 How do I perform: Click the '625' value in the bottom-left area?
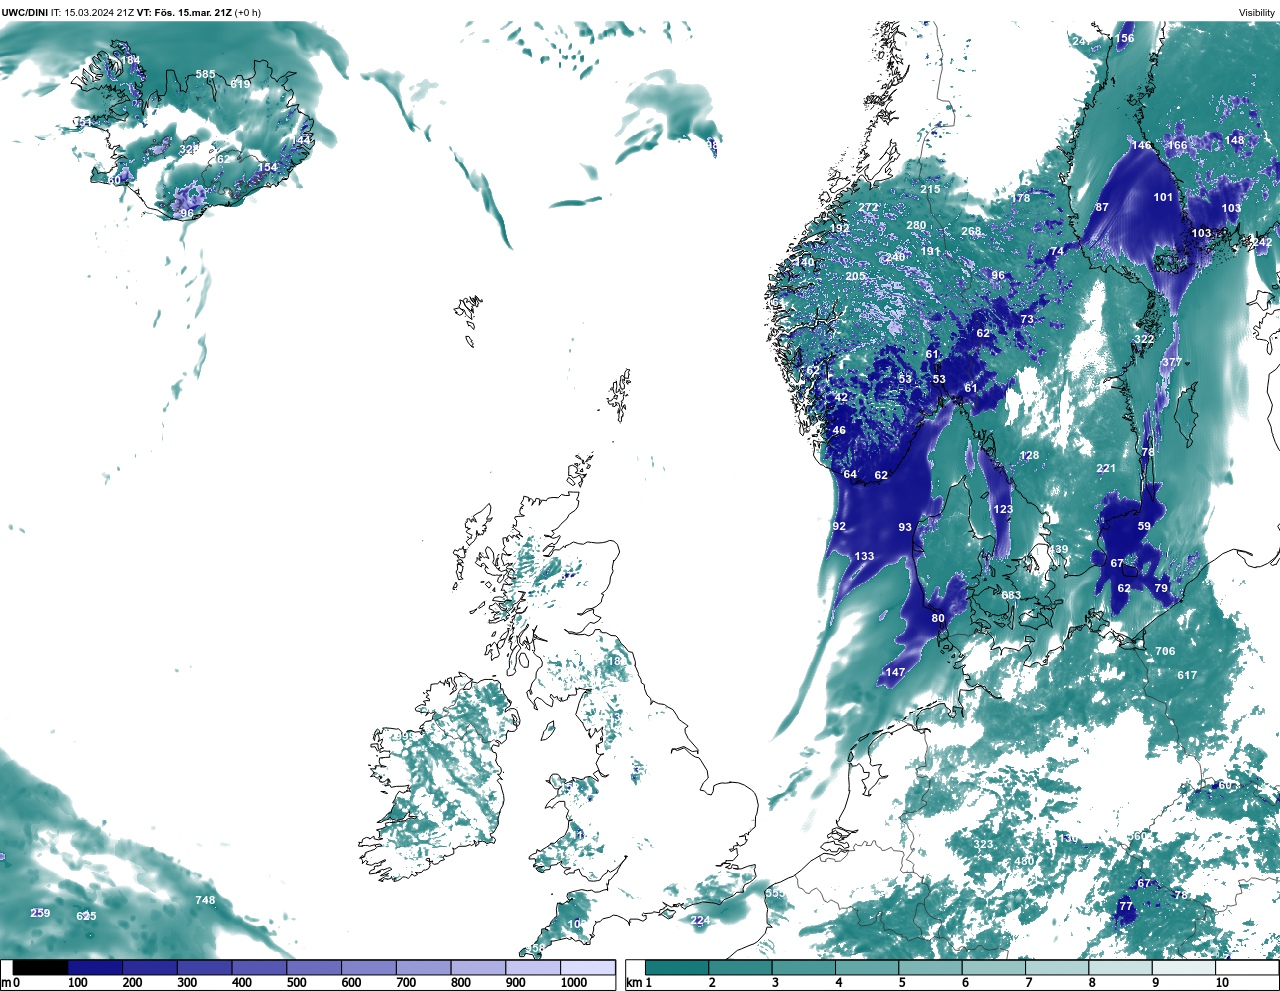tap(87, 916)
